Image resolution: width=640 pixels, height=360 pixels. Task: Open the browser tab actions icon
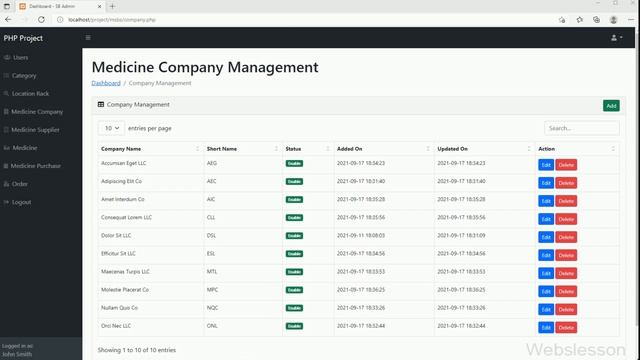(7, 6)
